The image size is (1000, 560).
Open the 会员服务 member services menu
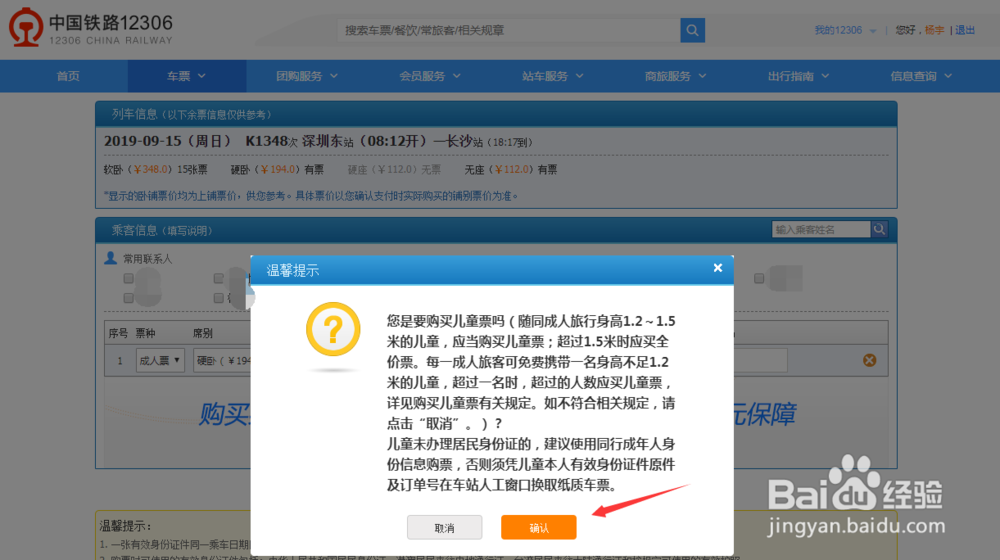tap(430, 76)
